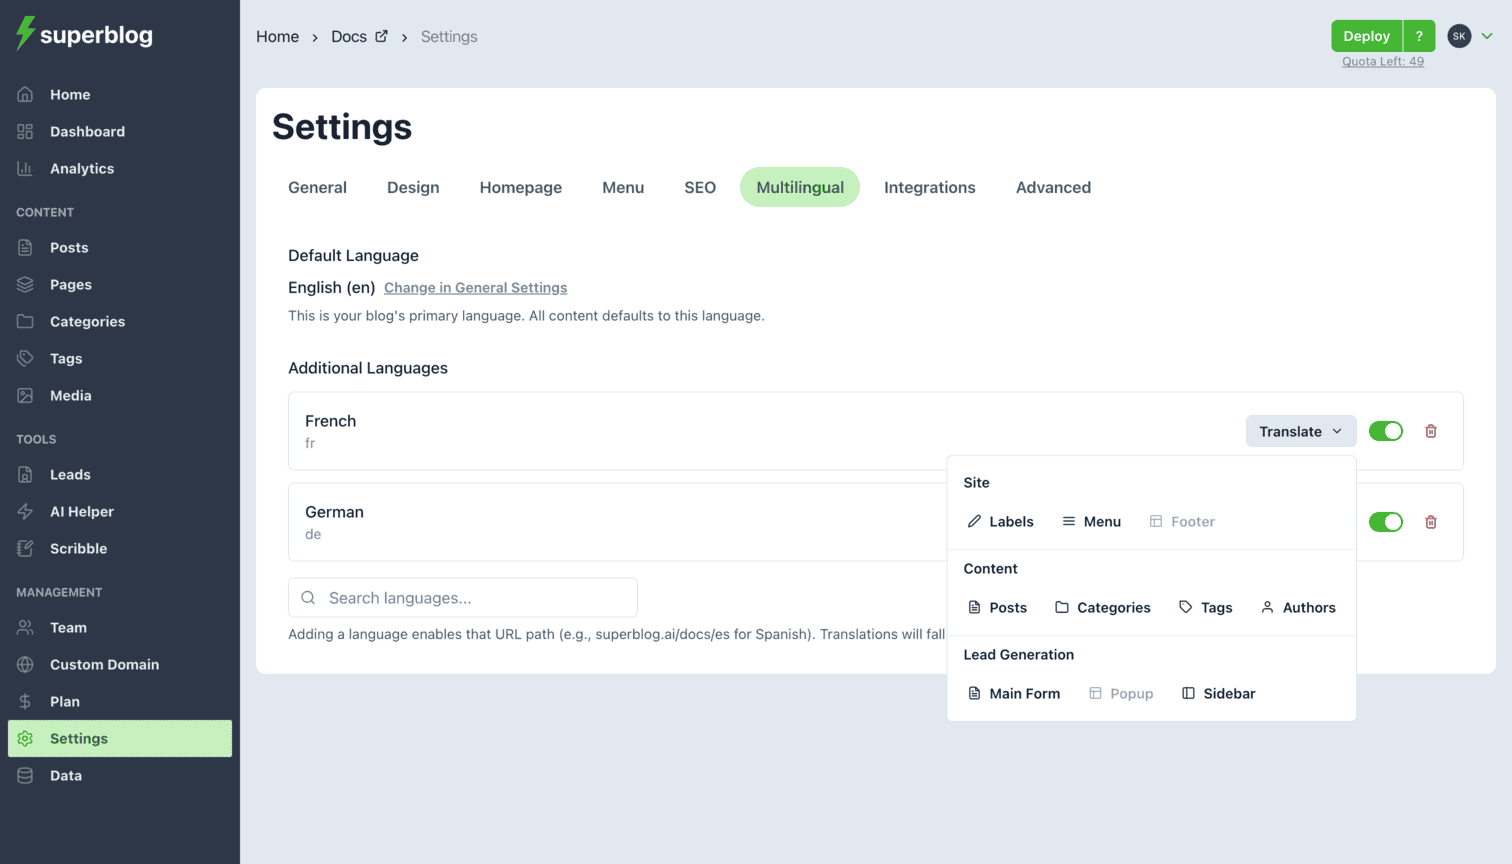This screenshot has width=1512, height=864.
Task: Open the Translate dropdown for French
Action: point(1300,431)
